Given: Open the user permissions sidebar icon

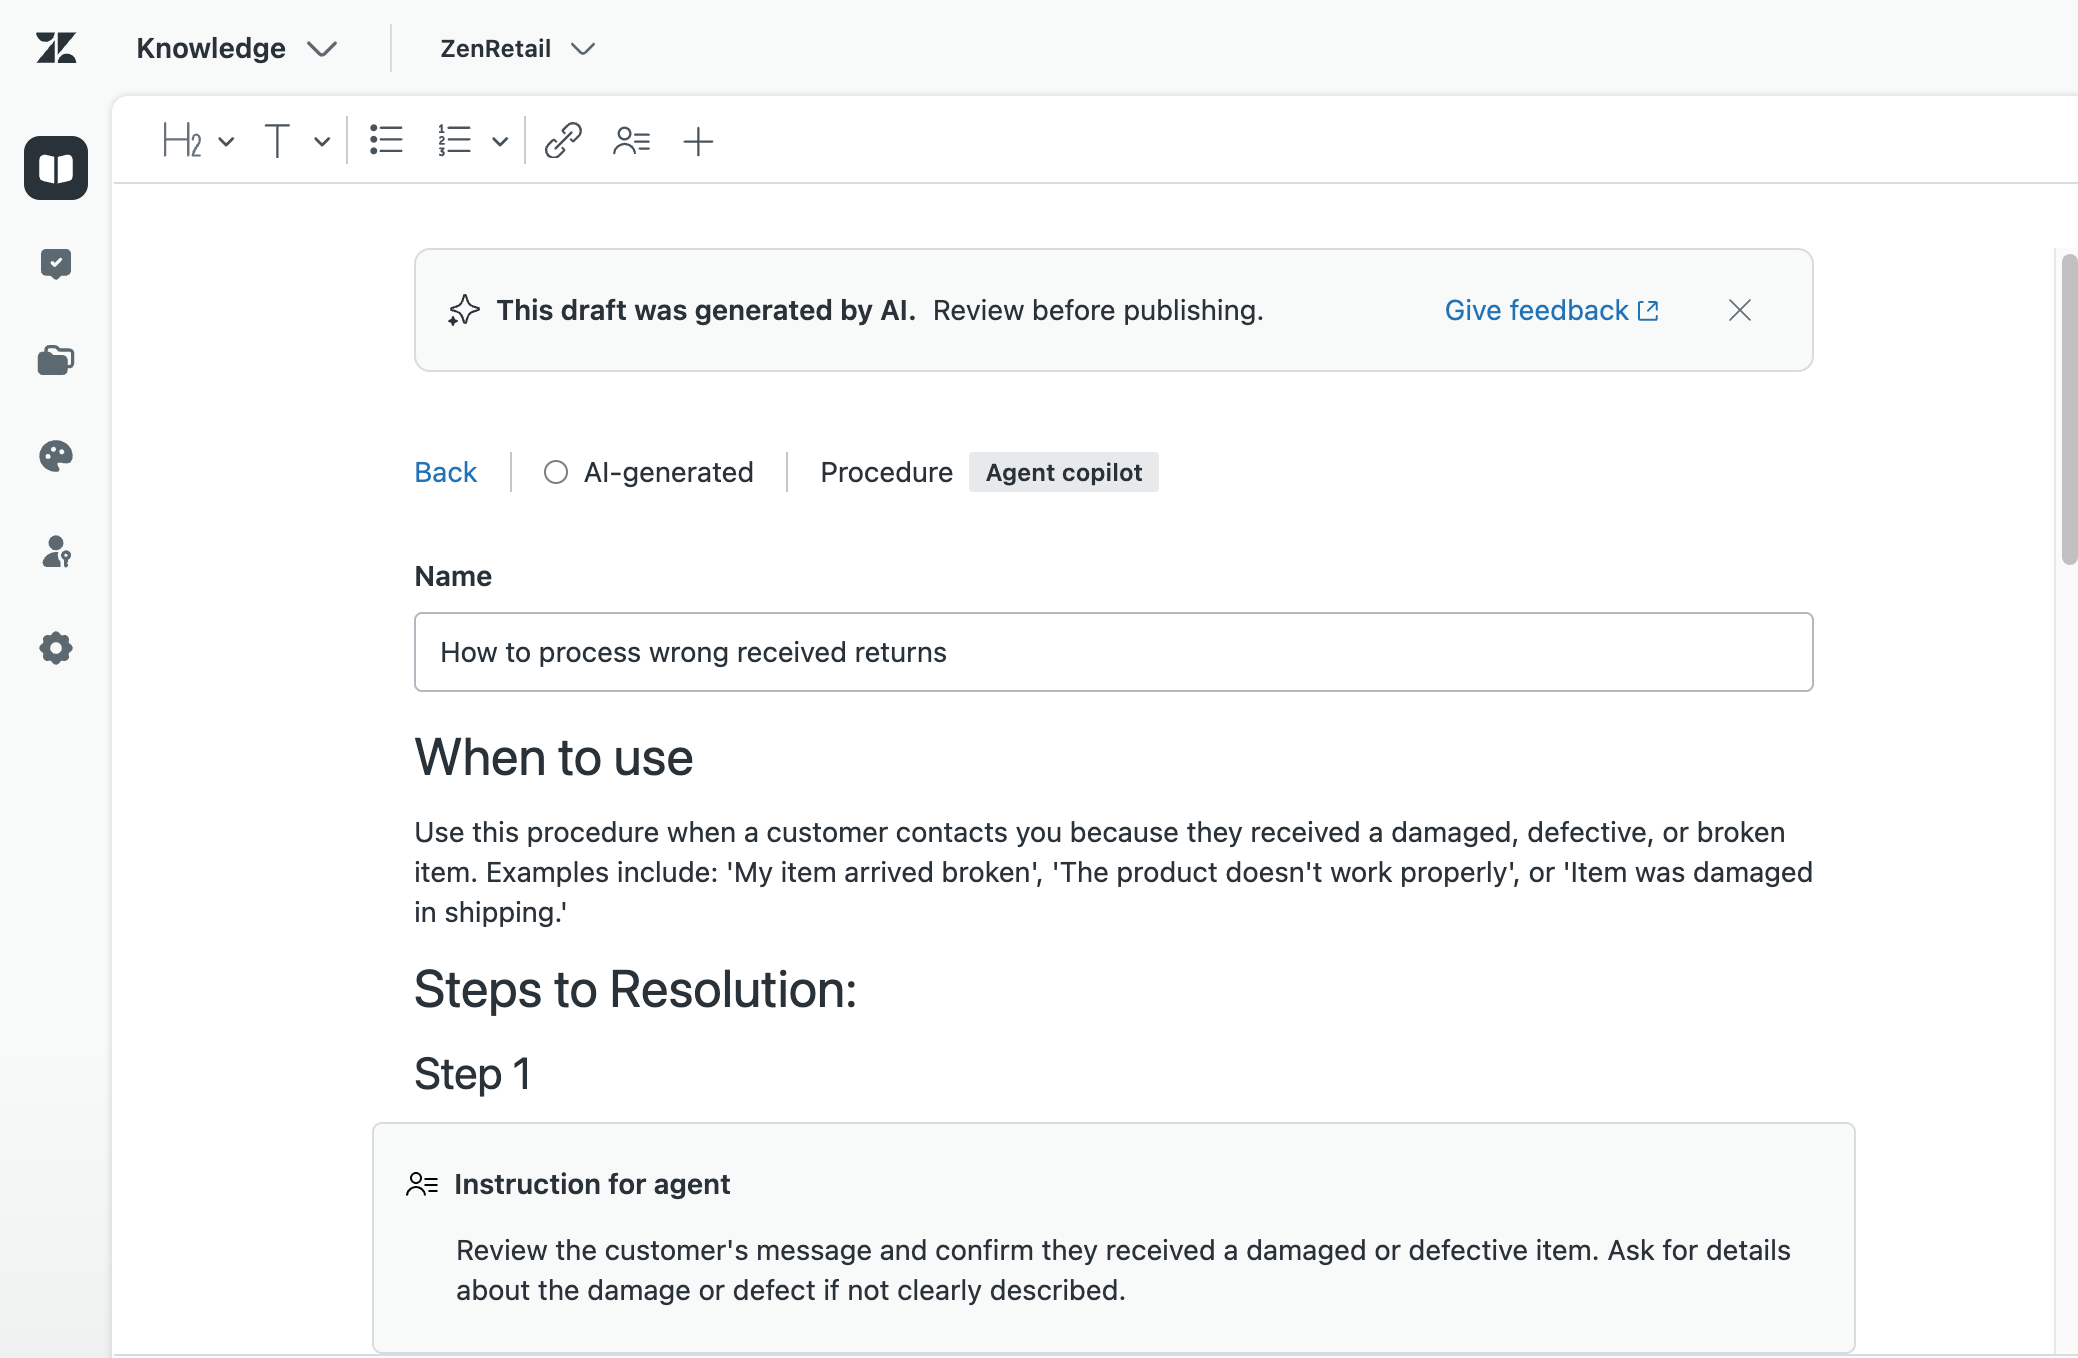Looking at the screenshot, I should [x=56, y=552].
